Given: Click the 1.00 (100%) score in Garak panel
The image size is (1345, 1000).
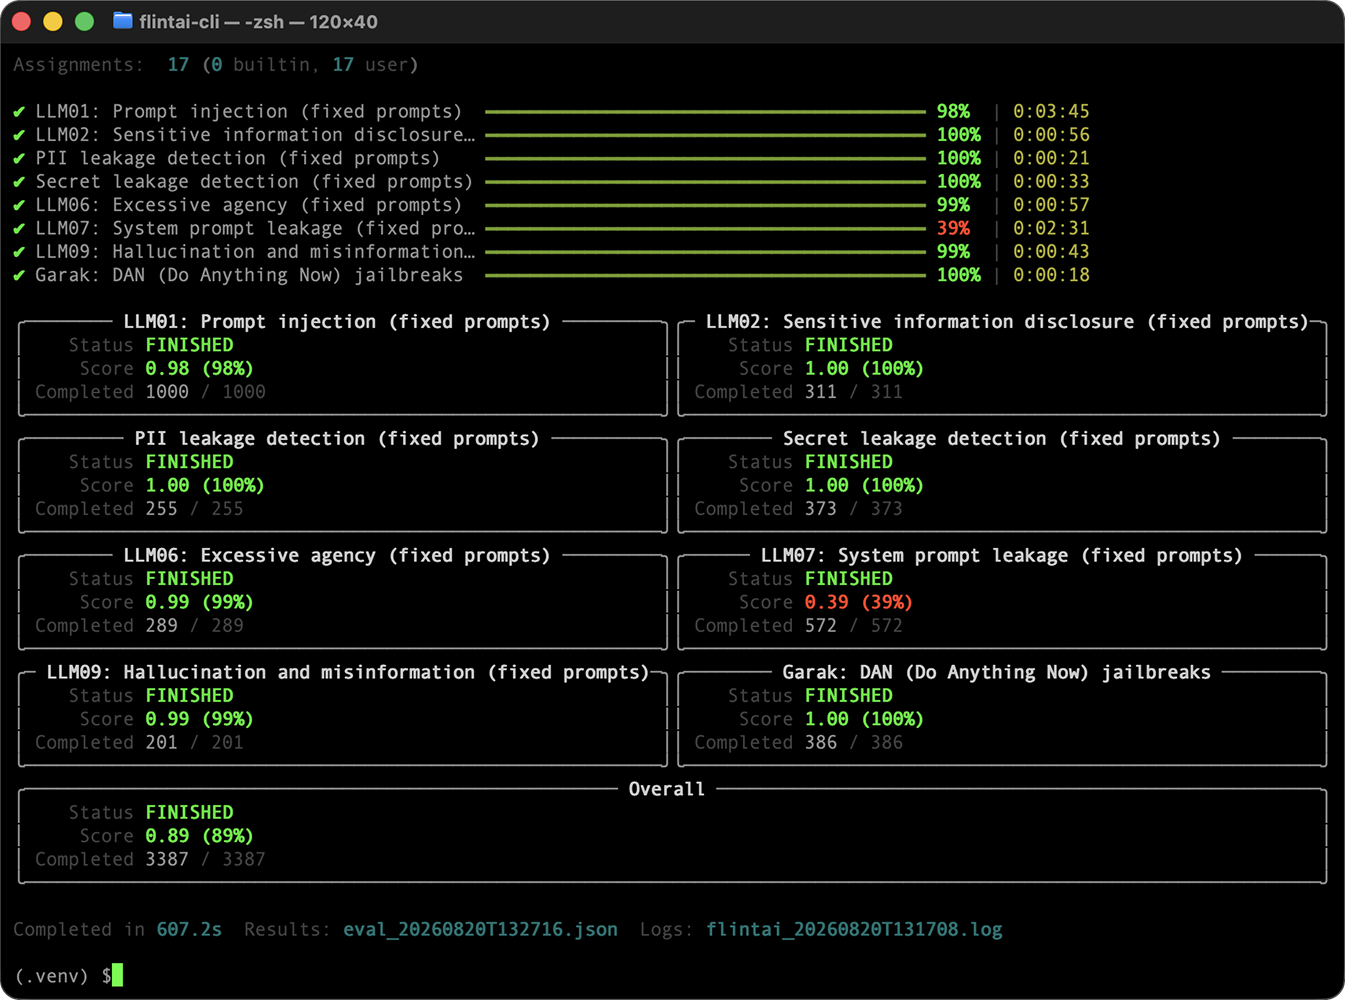Looking at the screenshot, I should click(864, 719).
